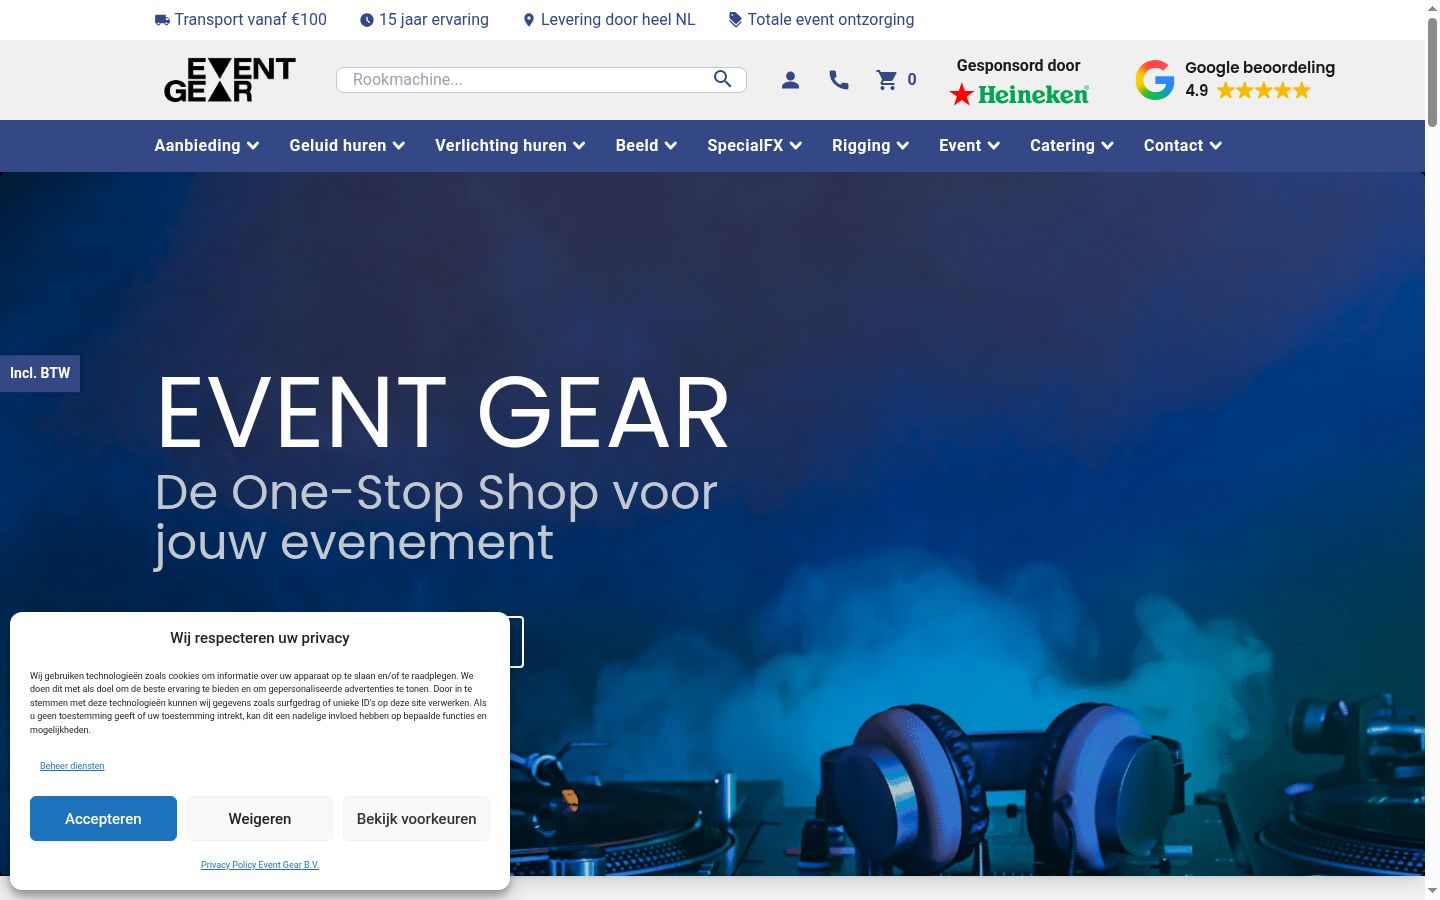Click the Google beoordeling text
Viewport: 1440px width, 900px height.
[x=1260, y=67]
